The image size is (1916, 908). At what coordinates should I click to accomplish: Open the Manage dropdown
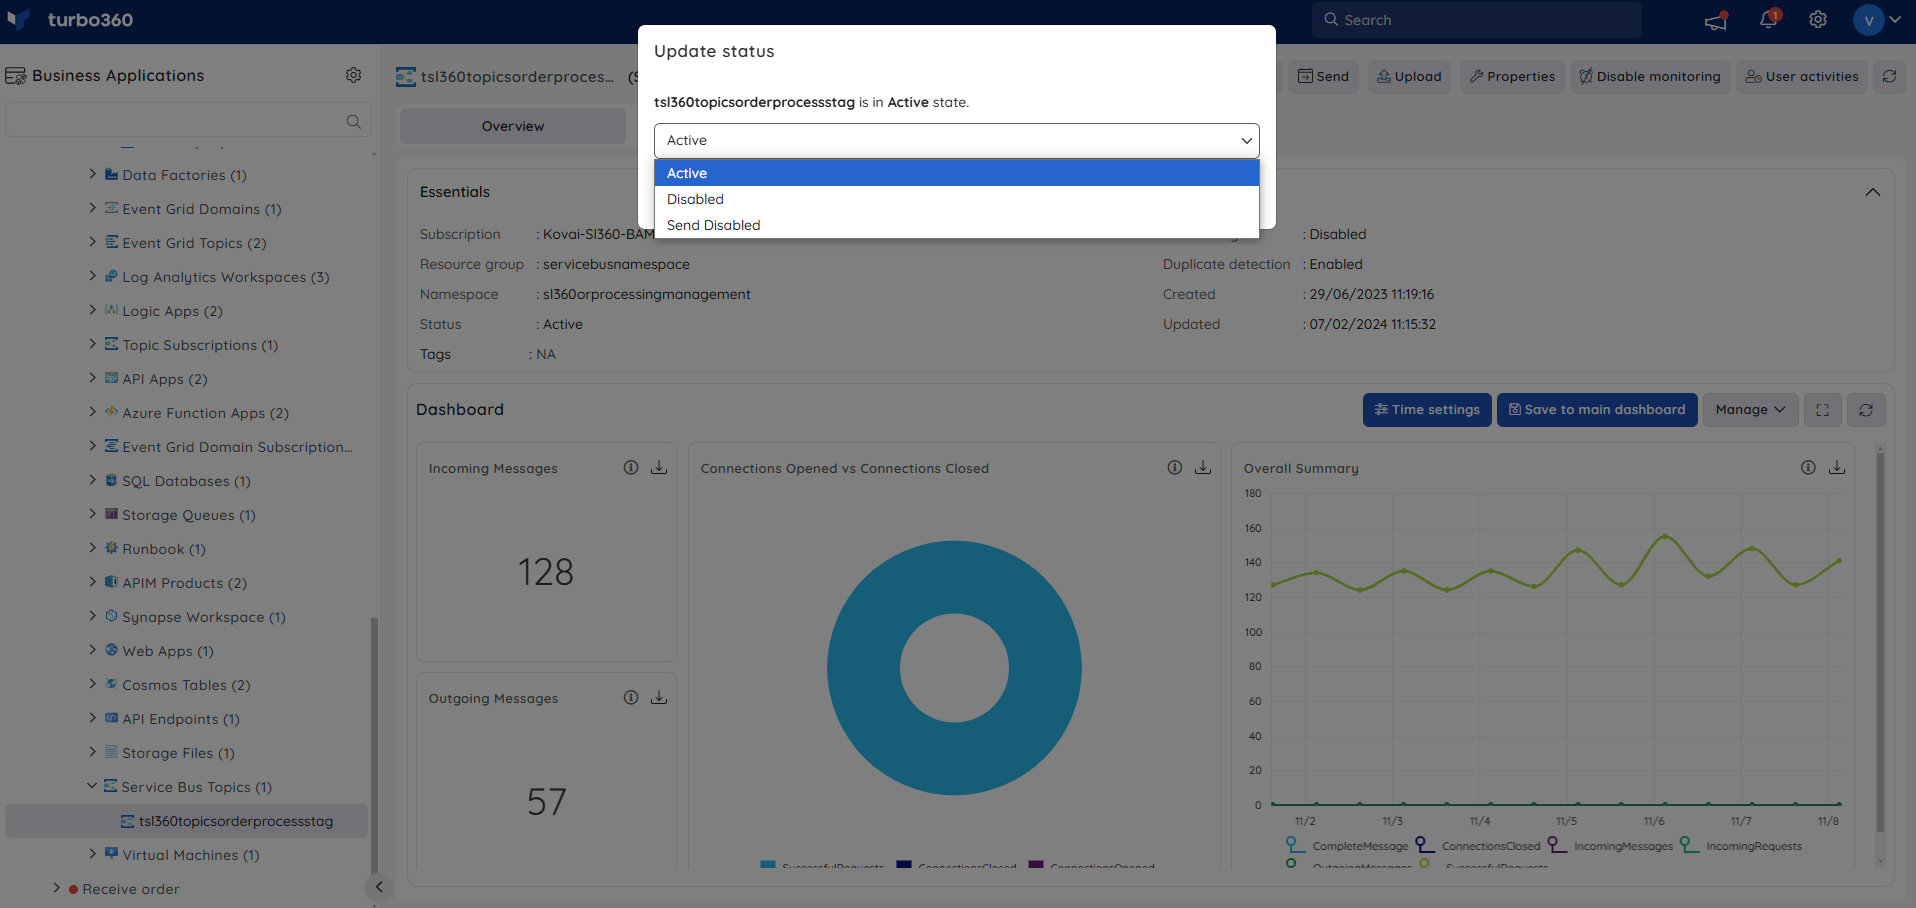coord(1750,410)
